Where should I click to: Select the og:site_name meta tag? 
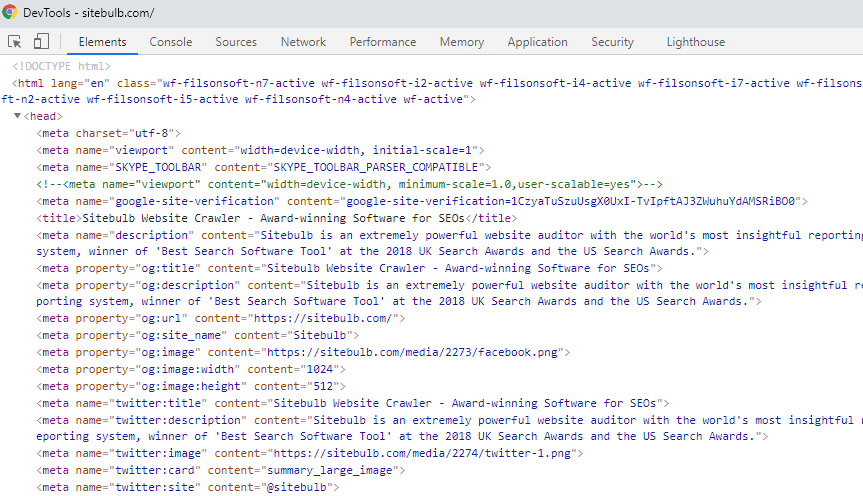pos(198,336)
